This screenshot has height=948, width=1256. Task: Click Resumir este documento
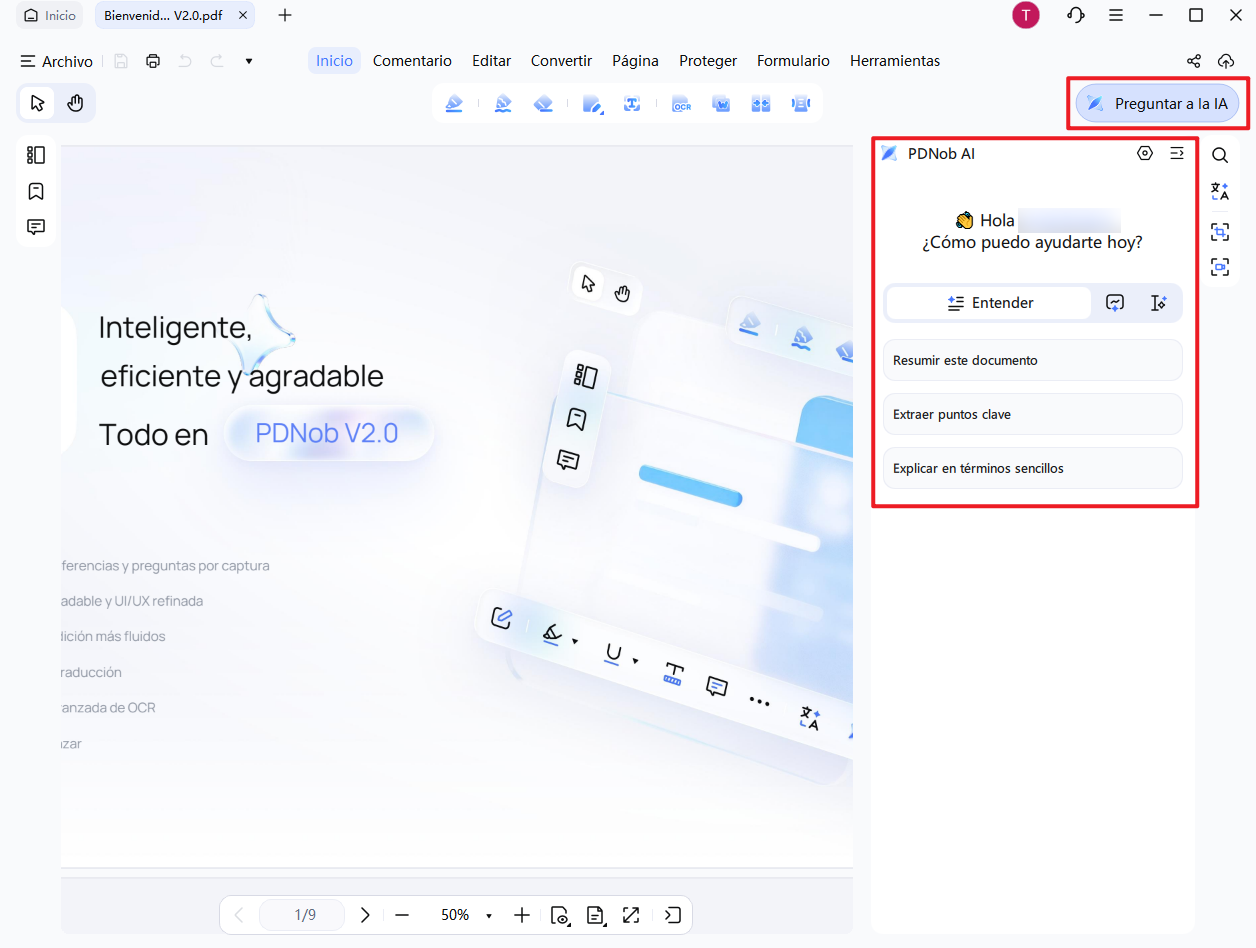click(1033, 360)
